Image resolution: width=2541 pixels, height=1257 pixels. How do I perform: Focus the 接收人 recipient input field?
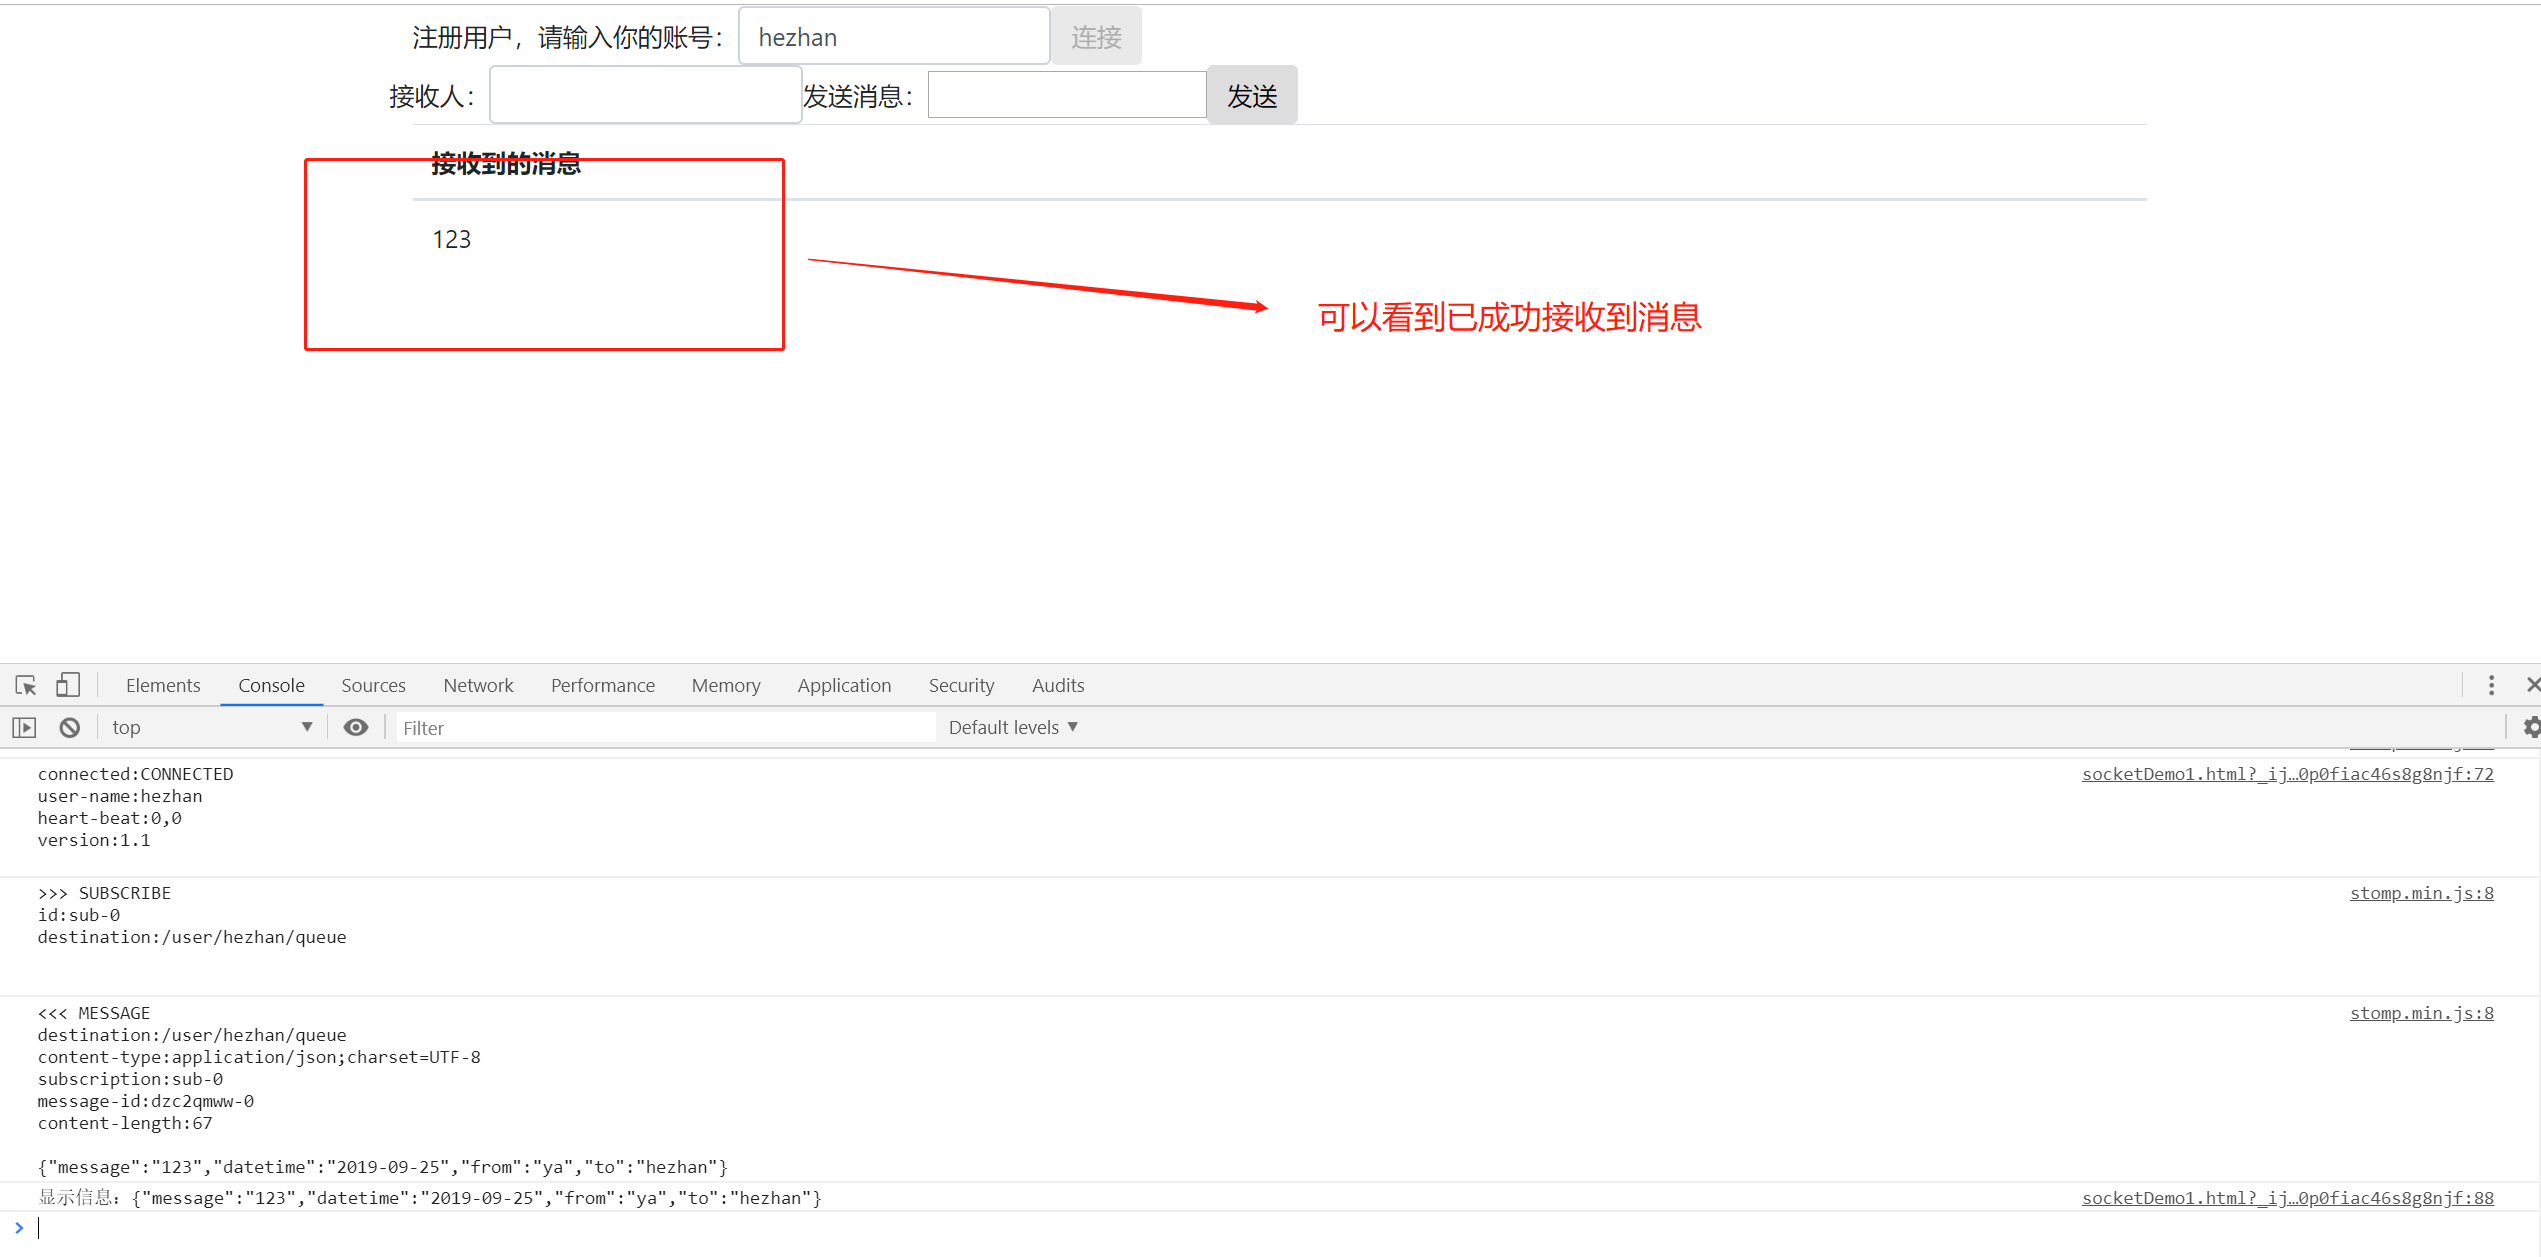click(x=645, y=96)
